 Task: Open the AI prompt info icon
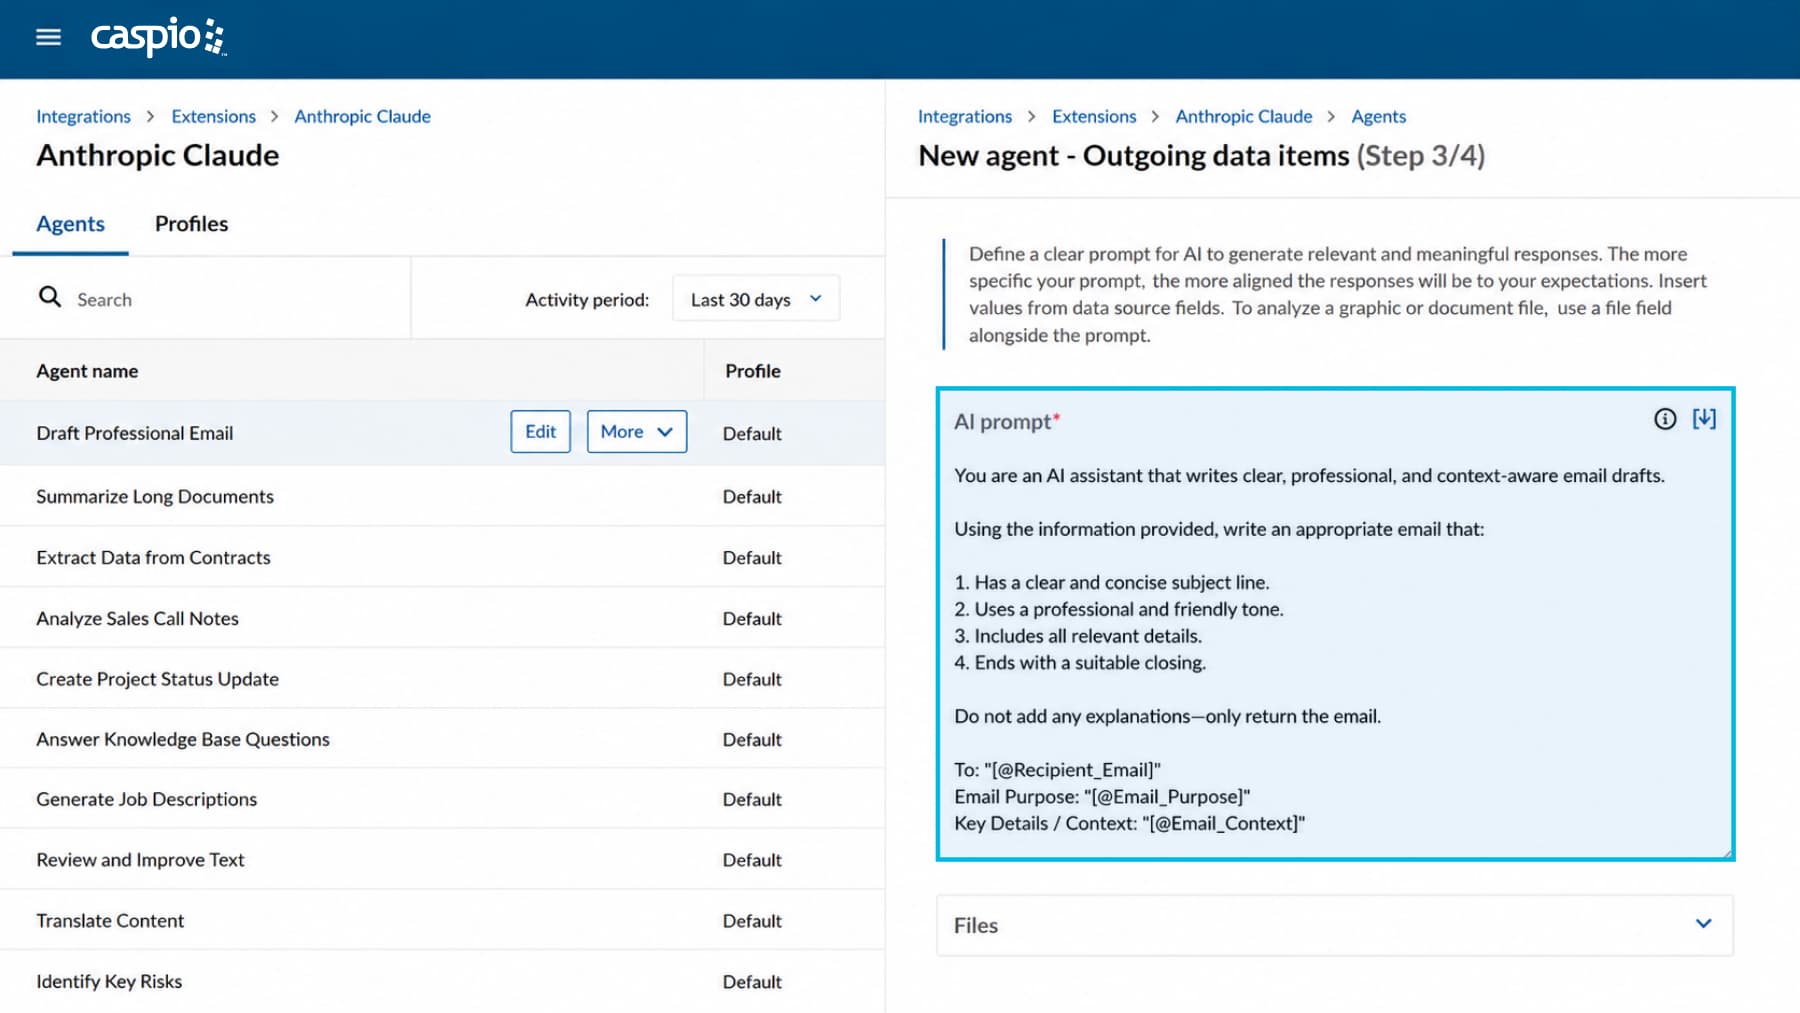(x=1665, y=419)
